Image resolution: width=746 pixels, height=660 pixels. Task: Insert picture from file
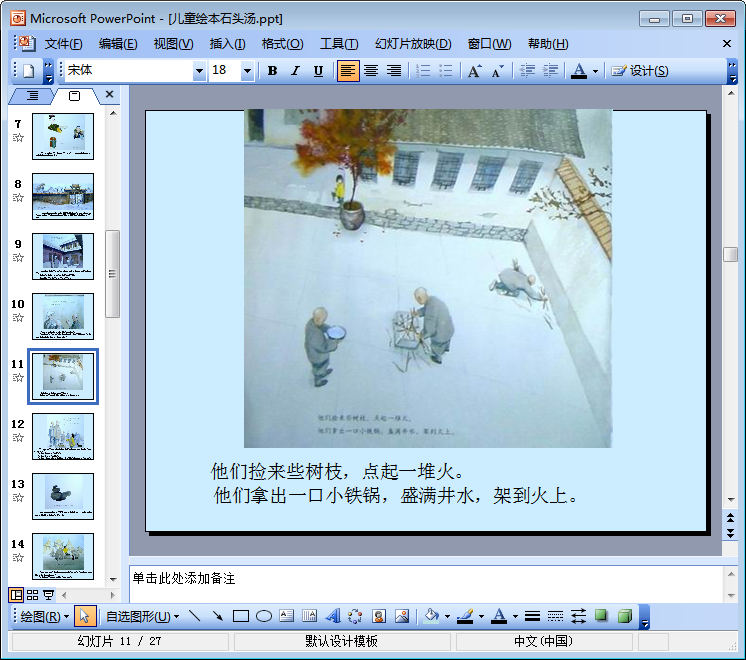(x=402, y=616)
